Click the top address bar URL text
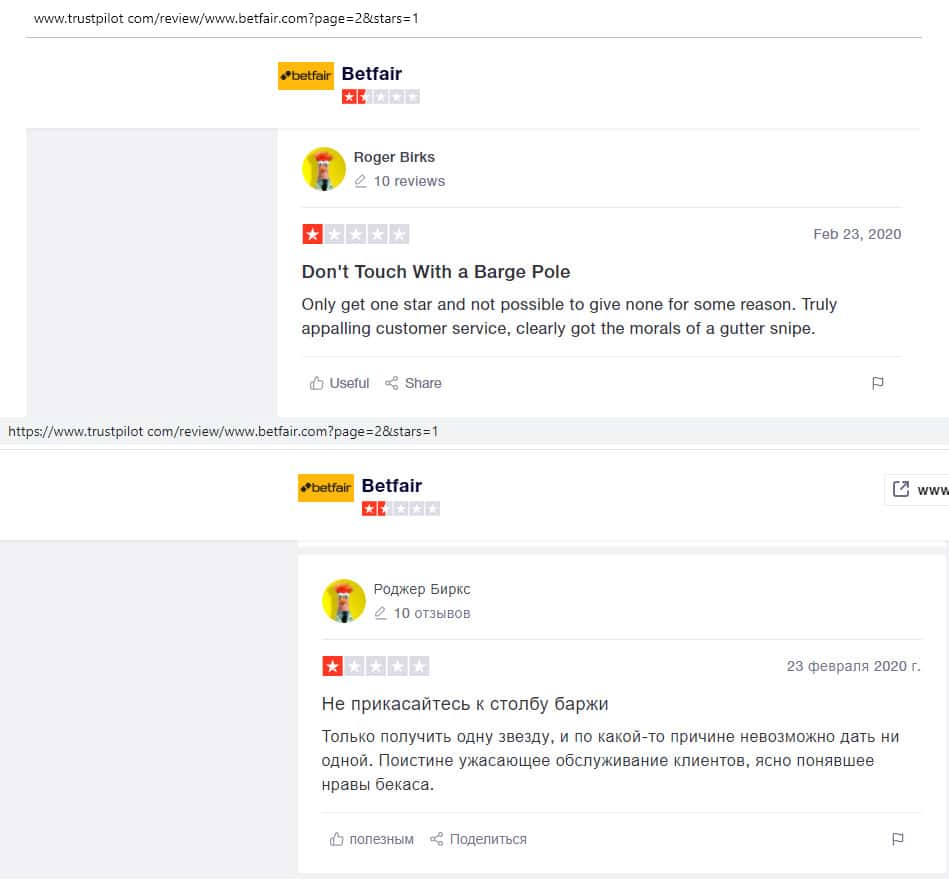Viewport: 949px width, 886px height. [x=226, y=19]
